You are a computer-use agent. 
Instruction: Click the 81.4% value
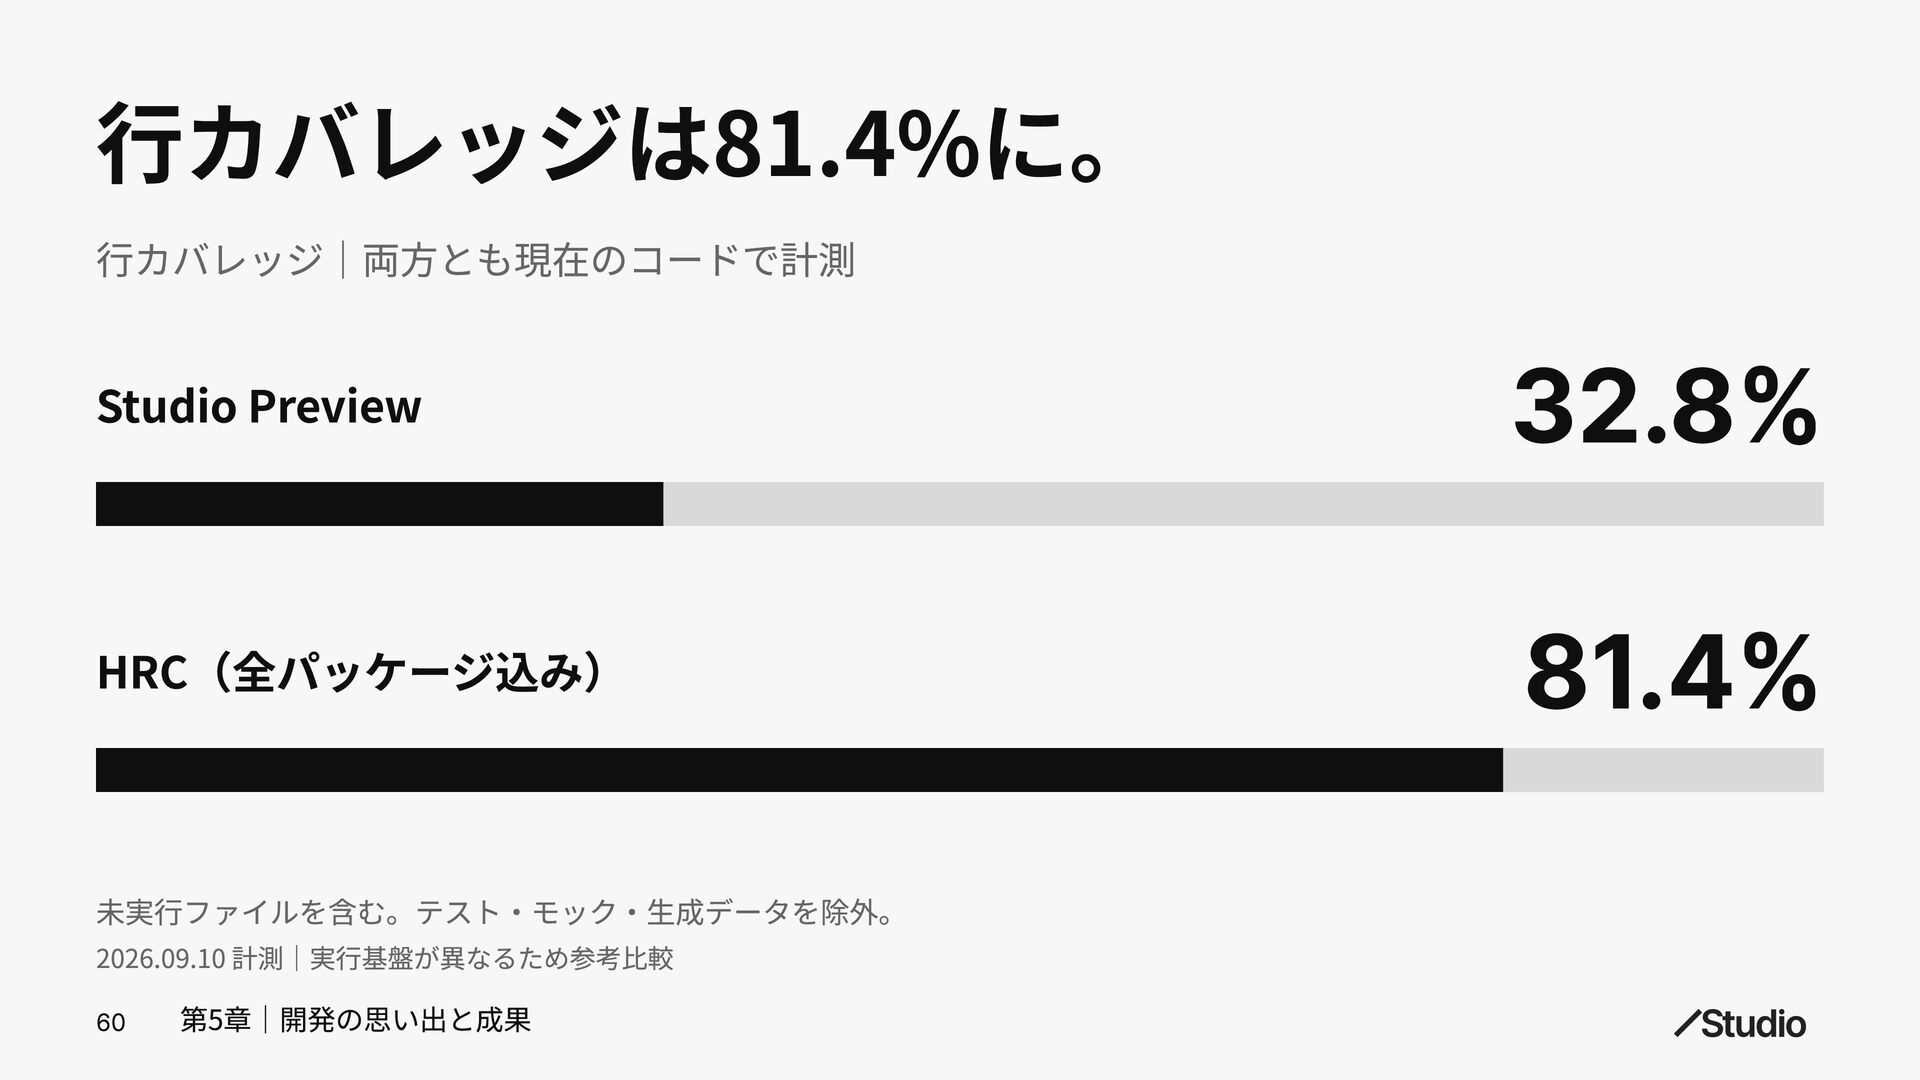pyautogui.click(x=1671, y=673)
